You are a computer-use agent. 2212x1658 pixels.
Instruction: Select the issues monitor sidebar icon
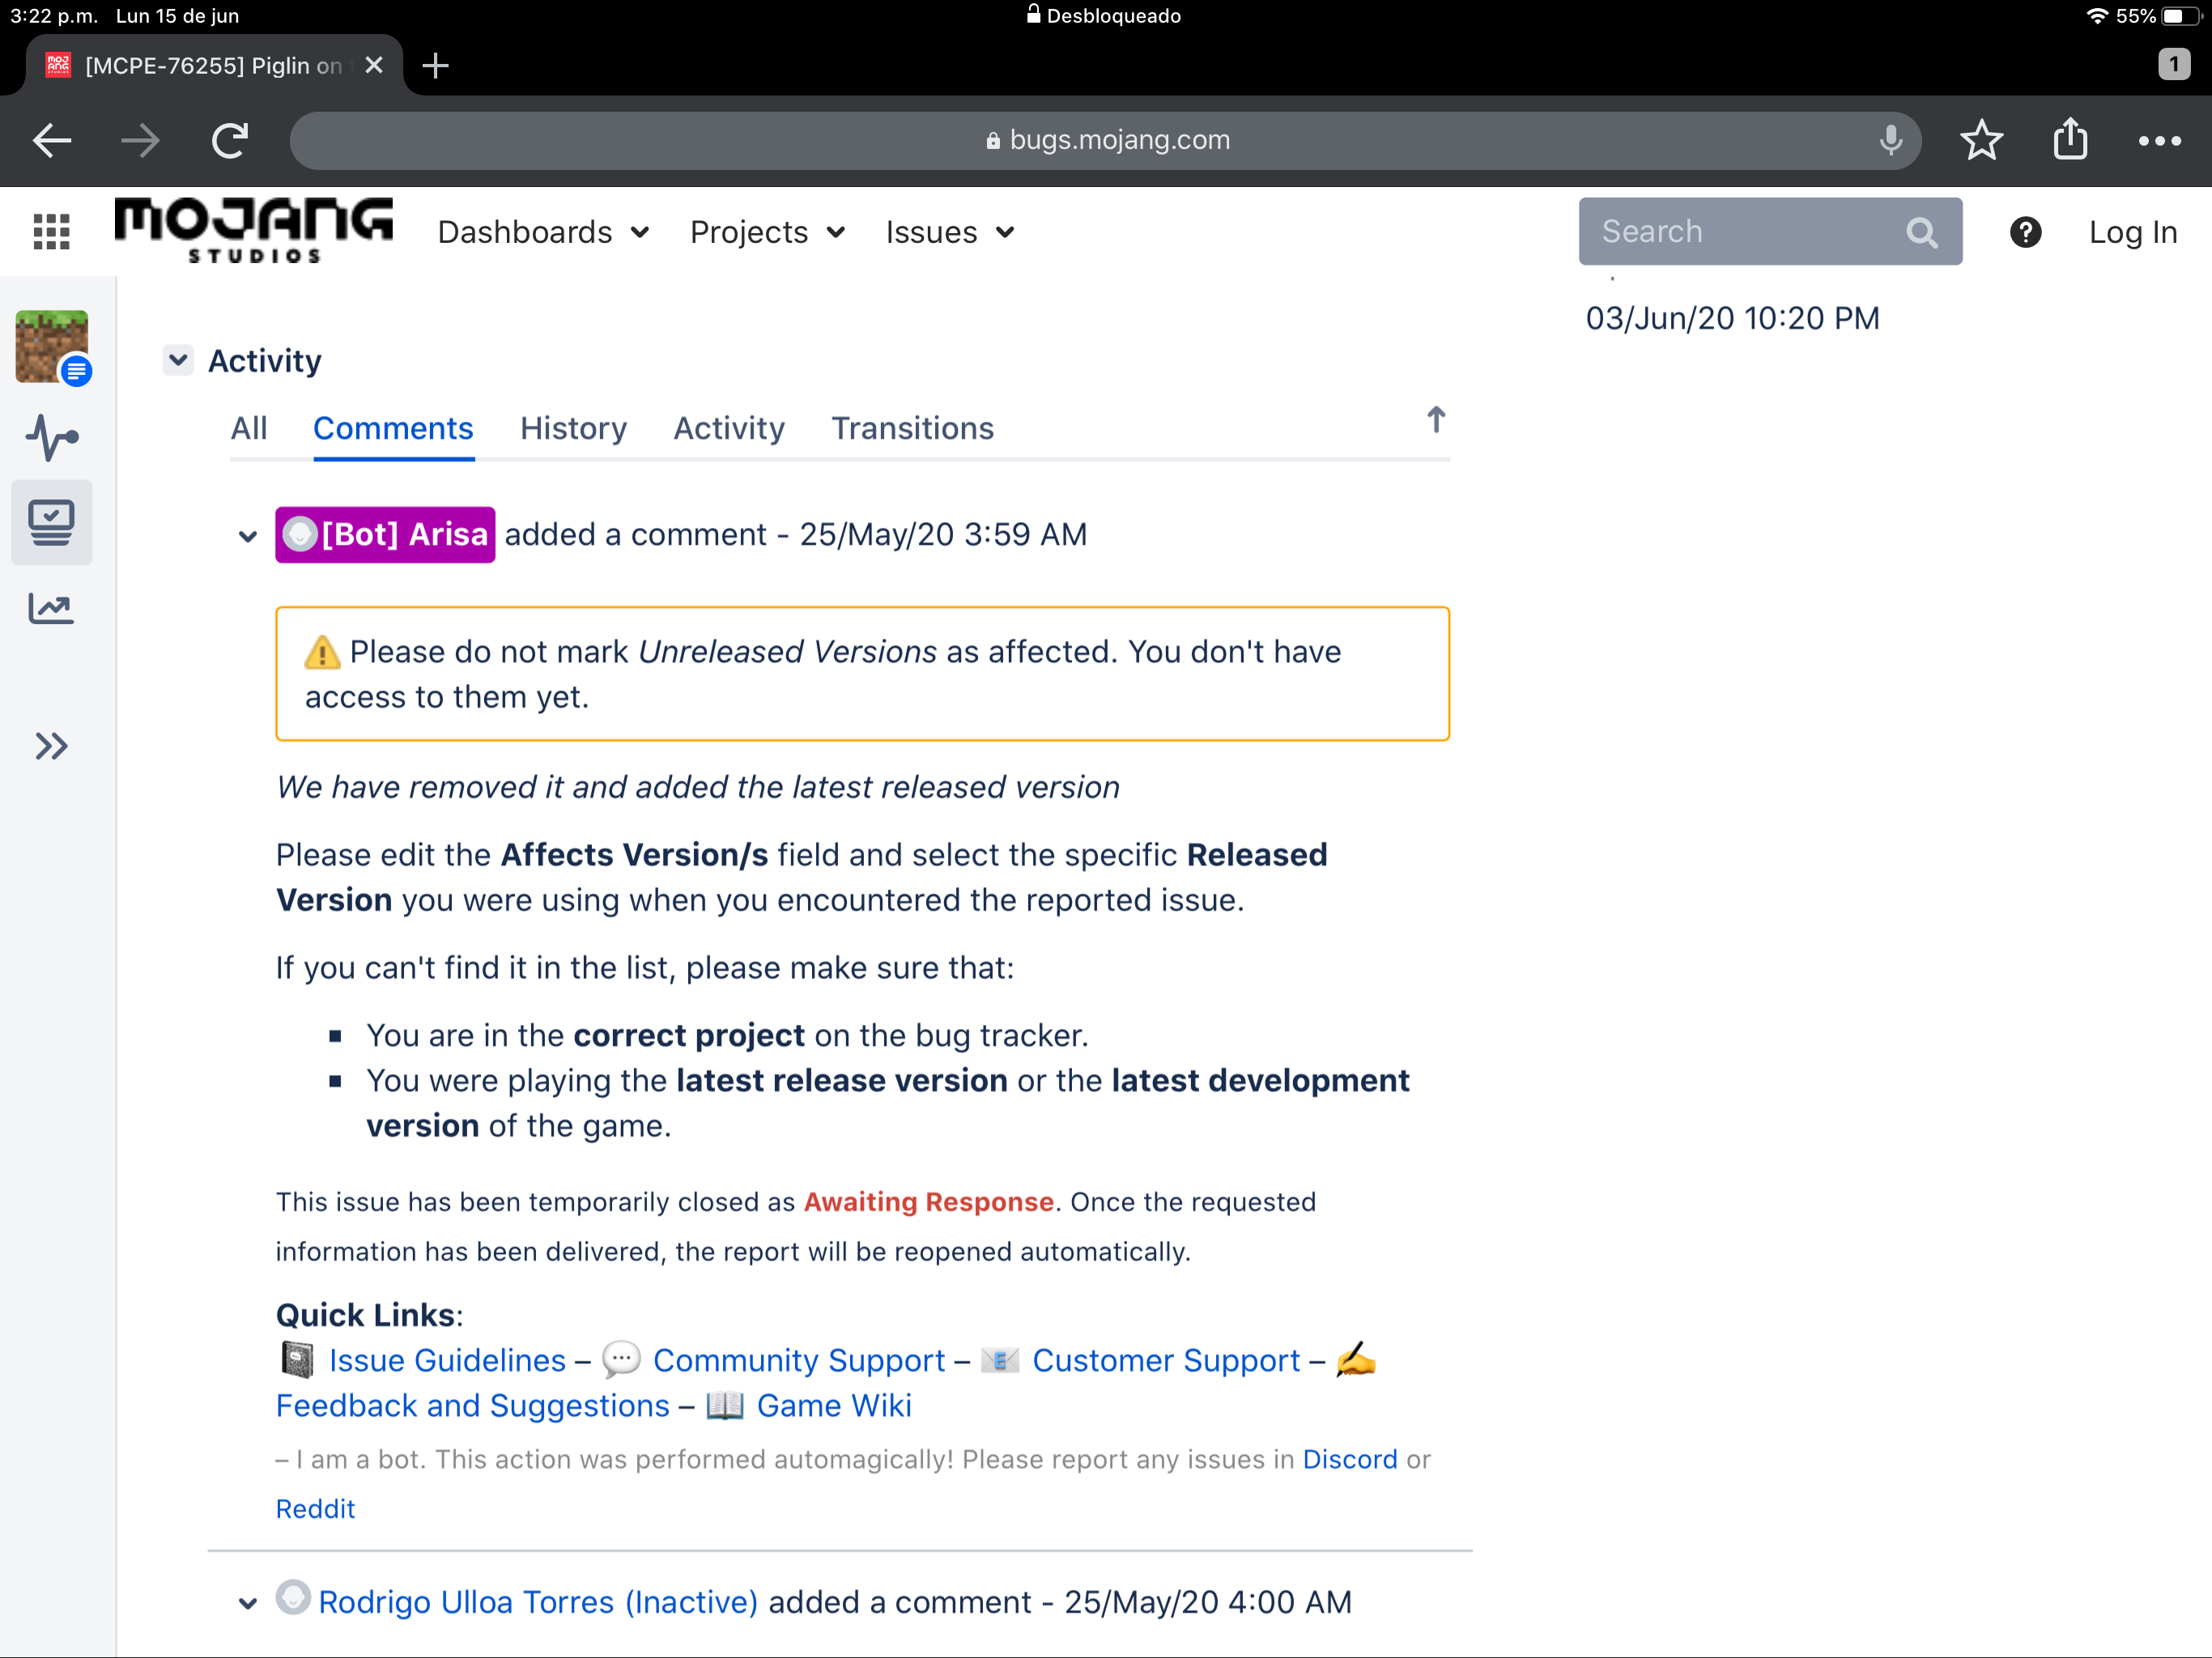[x=52, y=522]
